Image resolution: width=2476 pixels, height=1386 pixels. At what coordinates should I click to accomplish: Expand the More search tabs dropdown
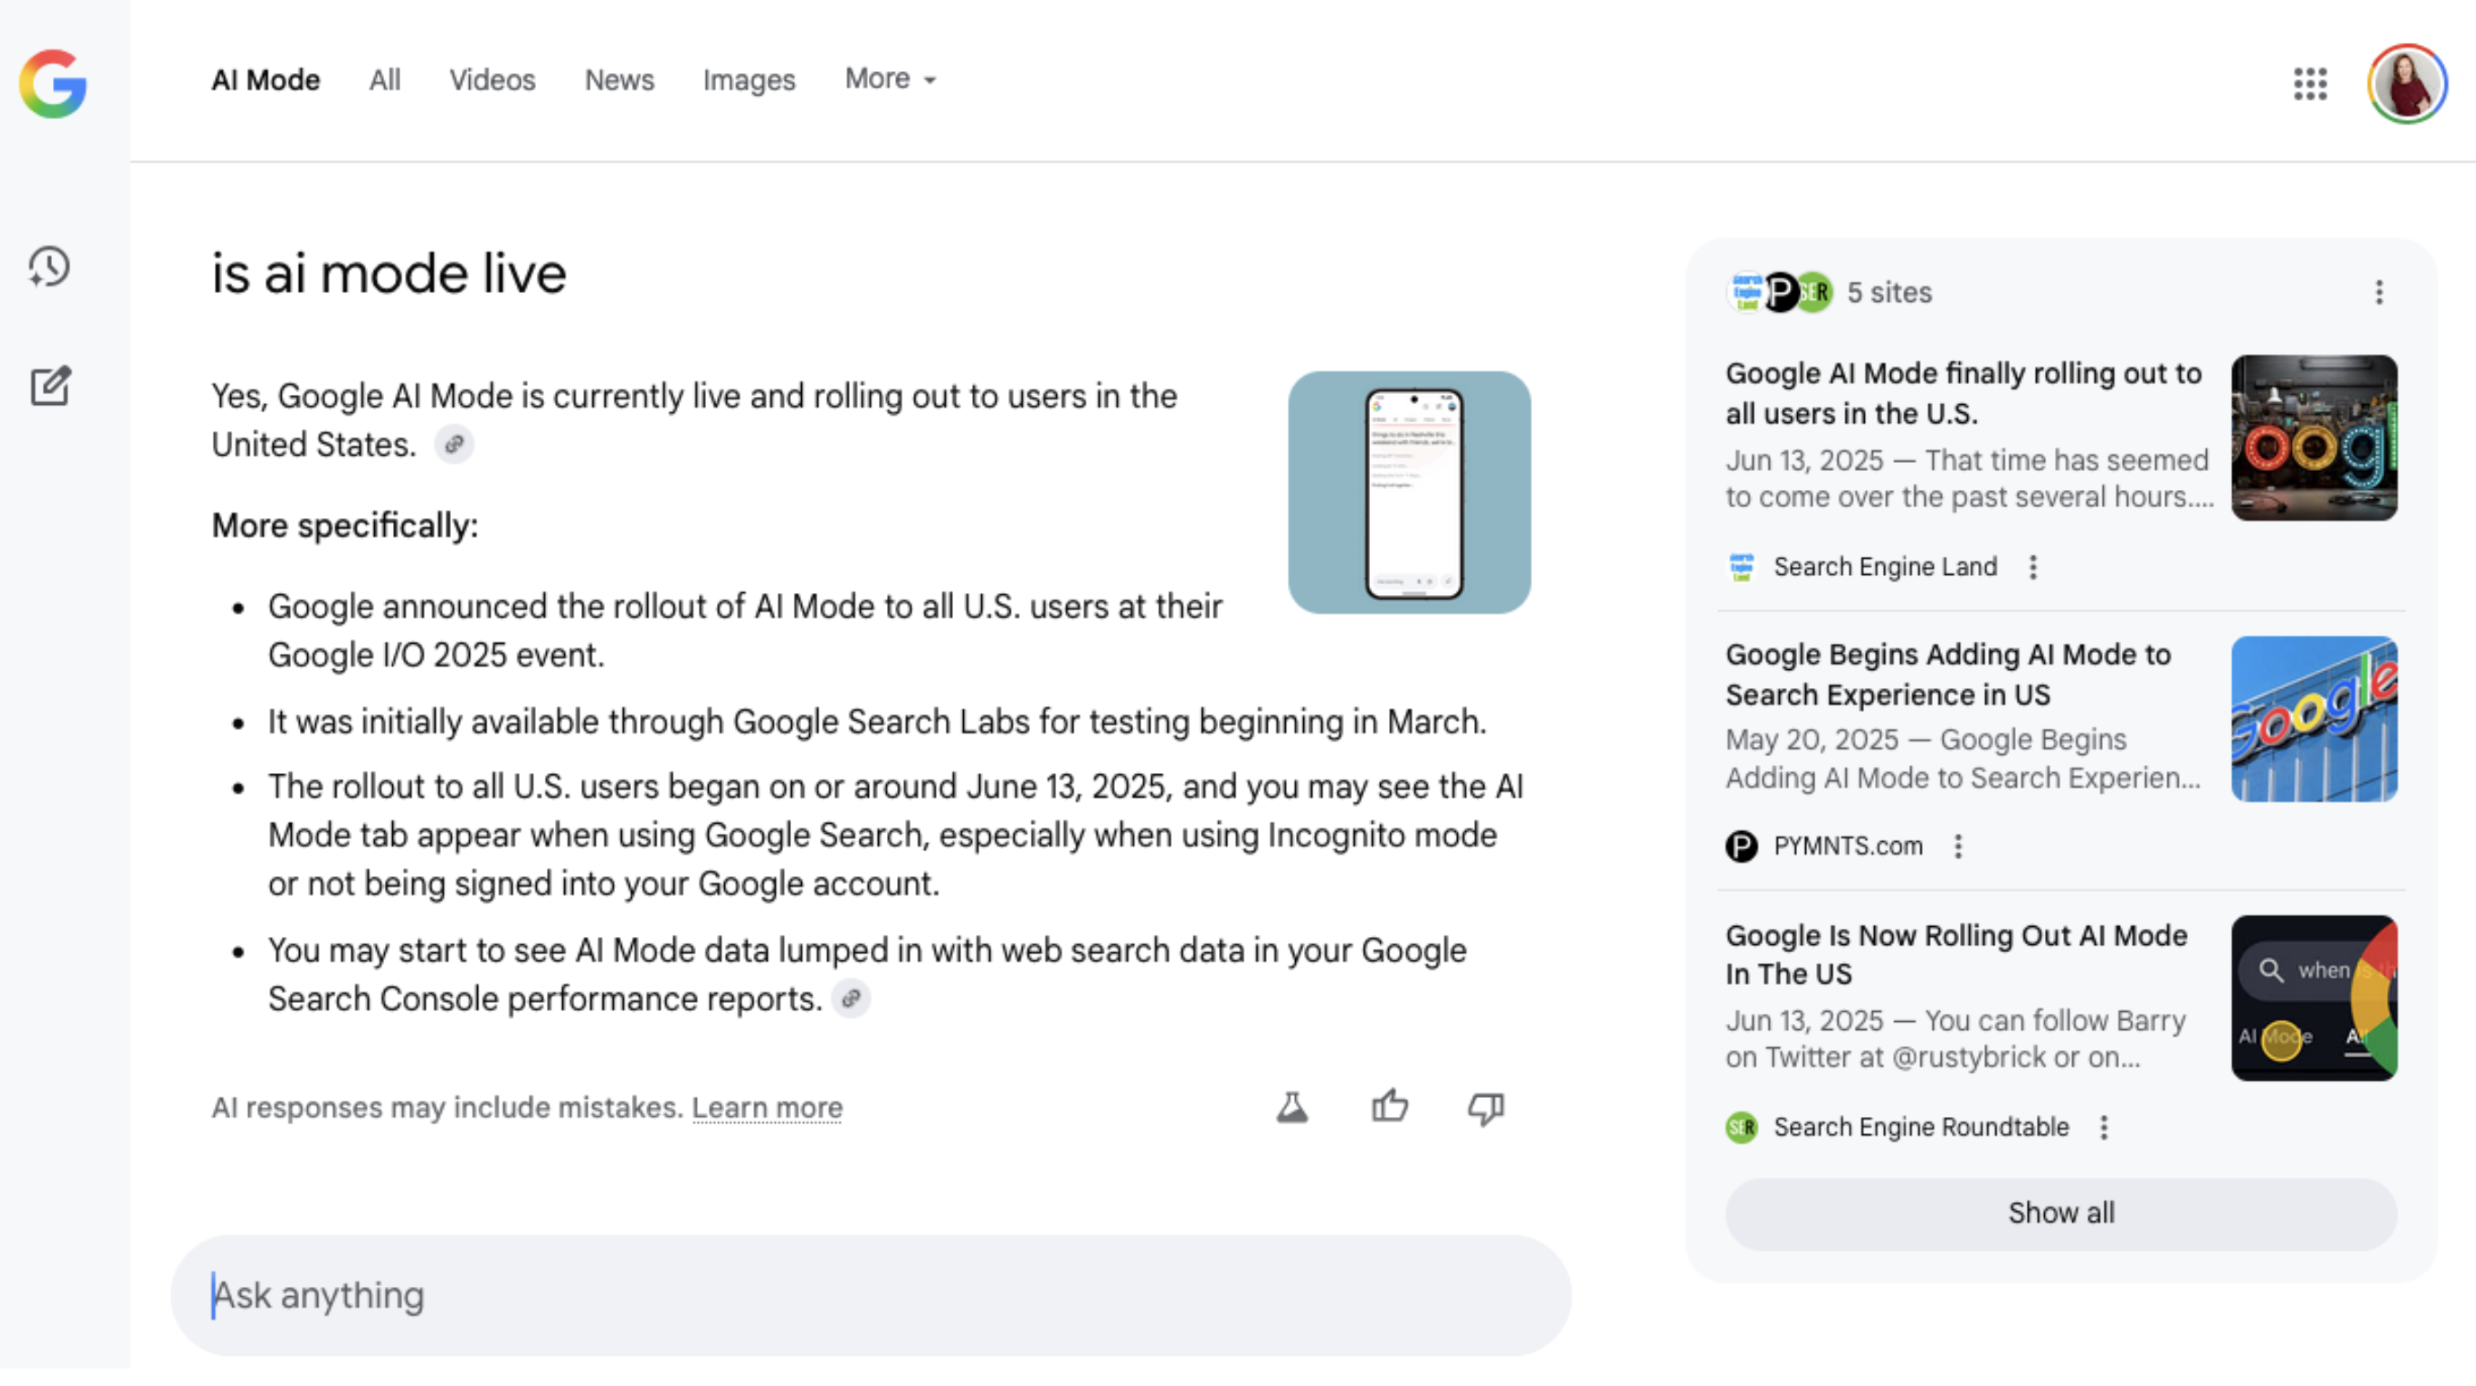[890, 79]
